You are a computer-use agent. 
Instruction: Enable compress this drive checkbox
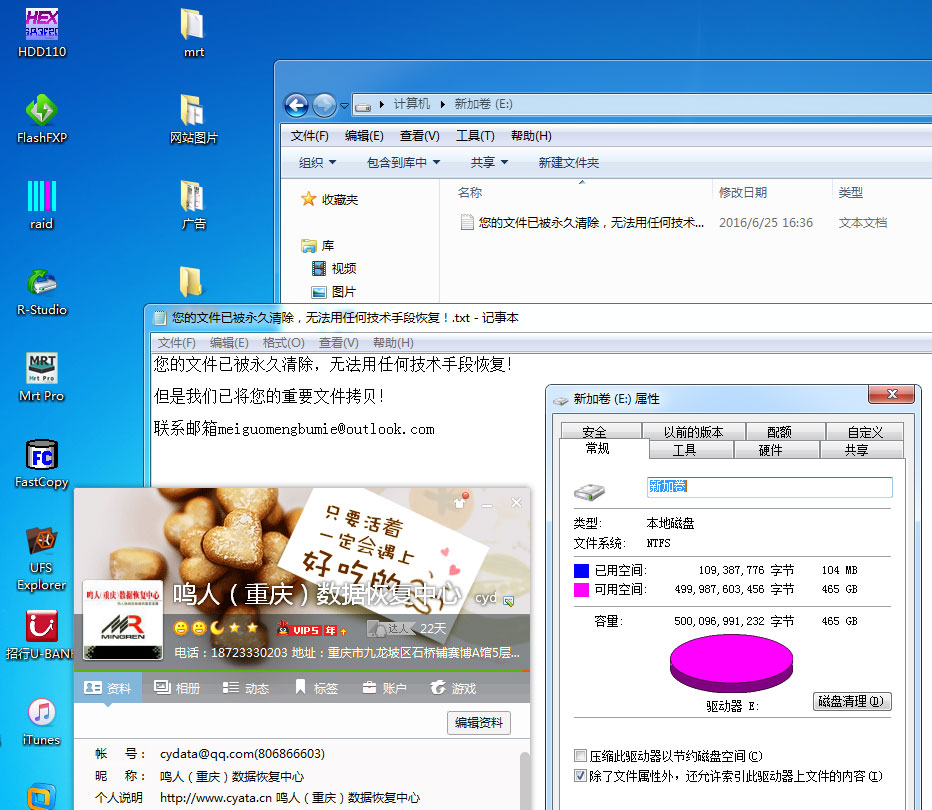click(x=581, y=756)
